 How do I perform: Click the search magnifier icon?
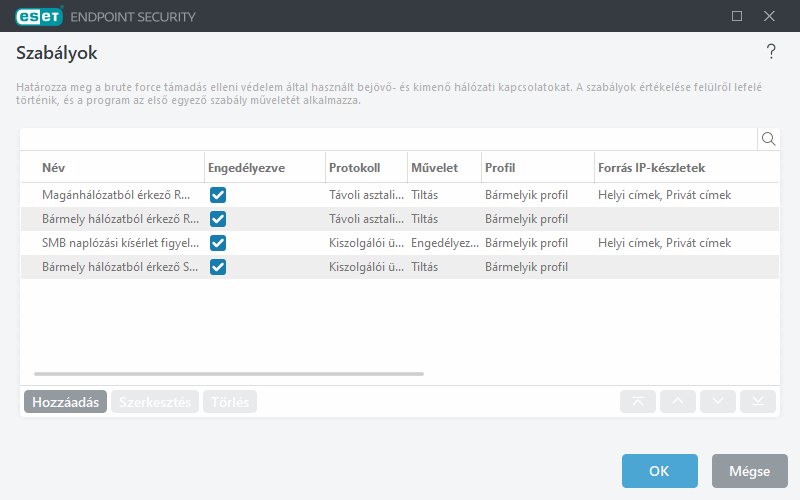point(768,139)
